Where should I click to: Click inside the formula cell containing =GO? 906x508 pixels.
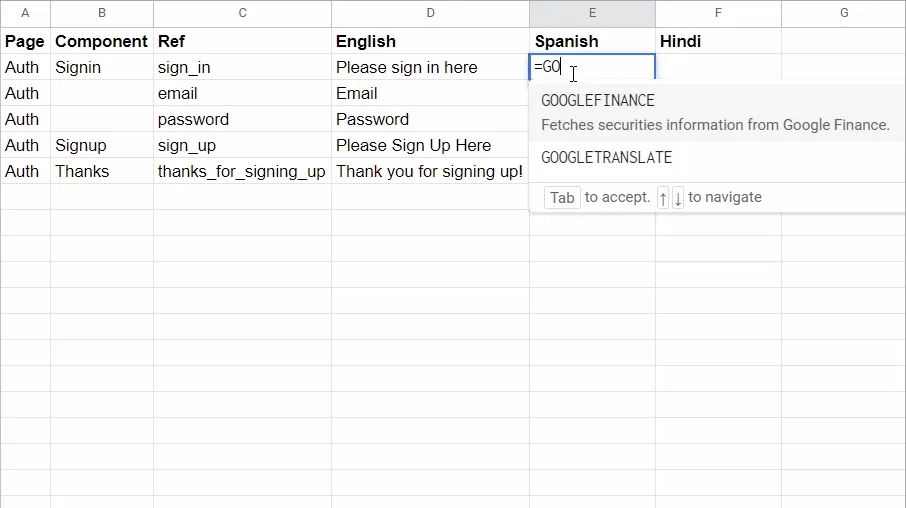[x=590, y=68]
